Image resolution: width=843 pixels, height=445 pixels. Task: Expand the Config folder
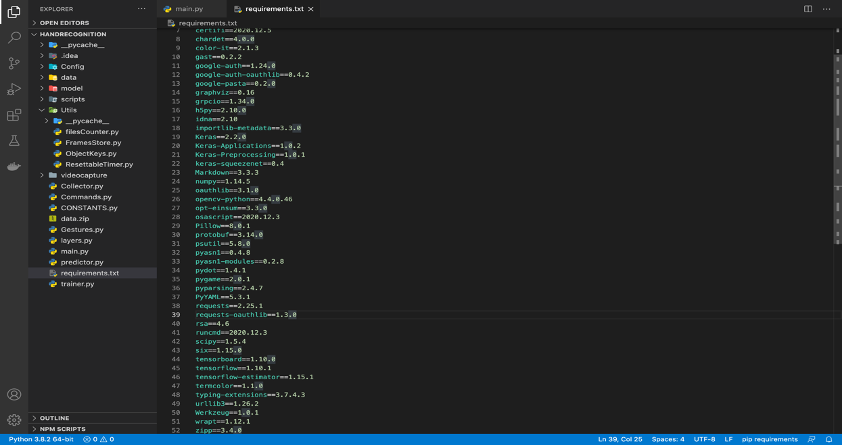click(92, 67)
